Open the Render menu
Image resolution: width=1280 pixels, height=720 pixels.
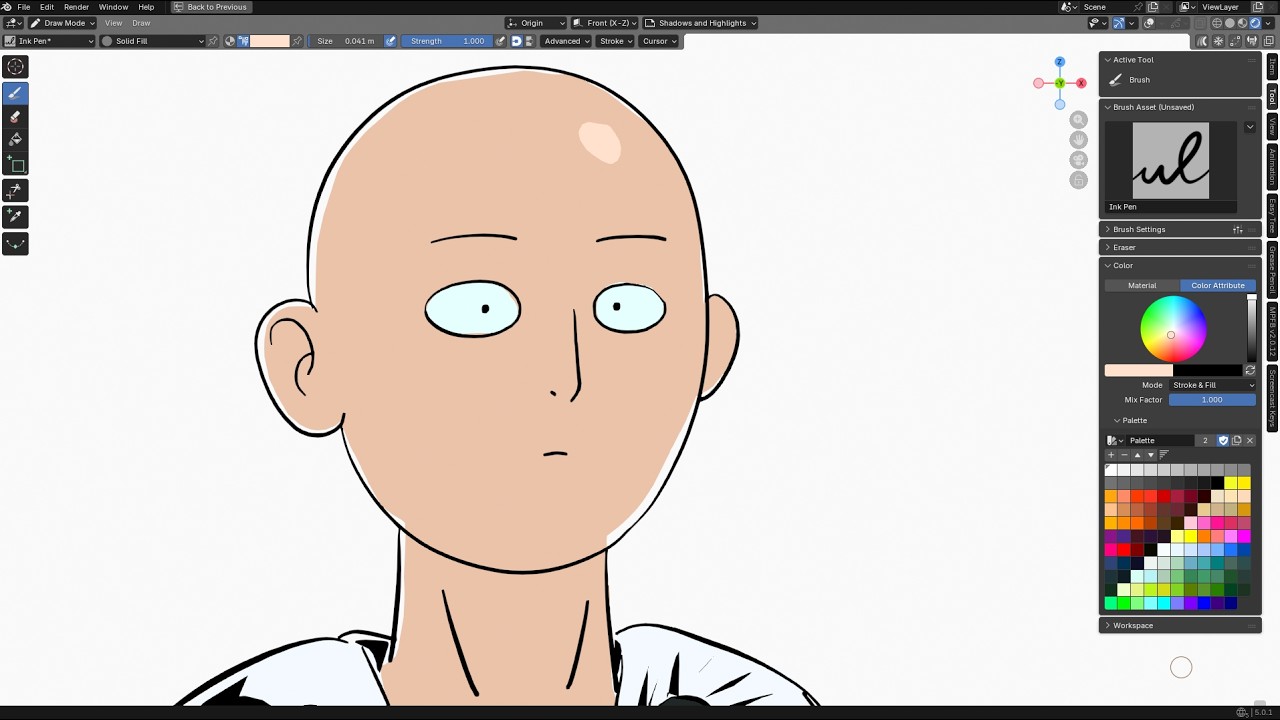tap(76, 7)
